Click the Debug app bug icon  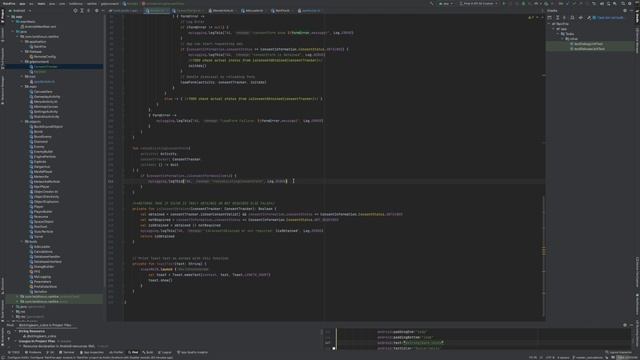[523, 4]
